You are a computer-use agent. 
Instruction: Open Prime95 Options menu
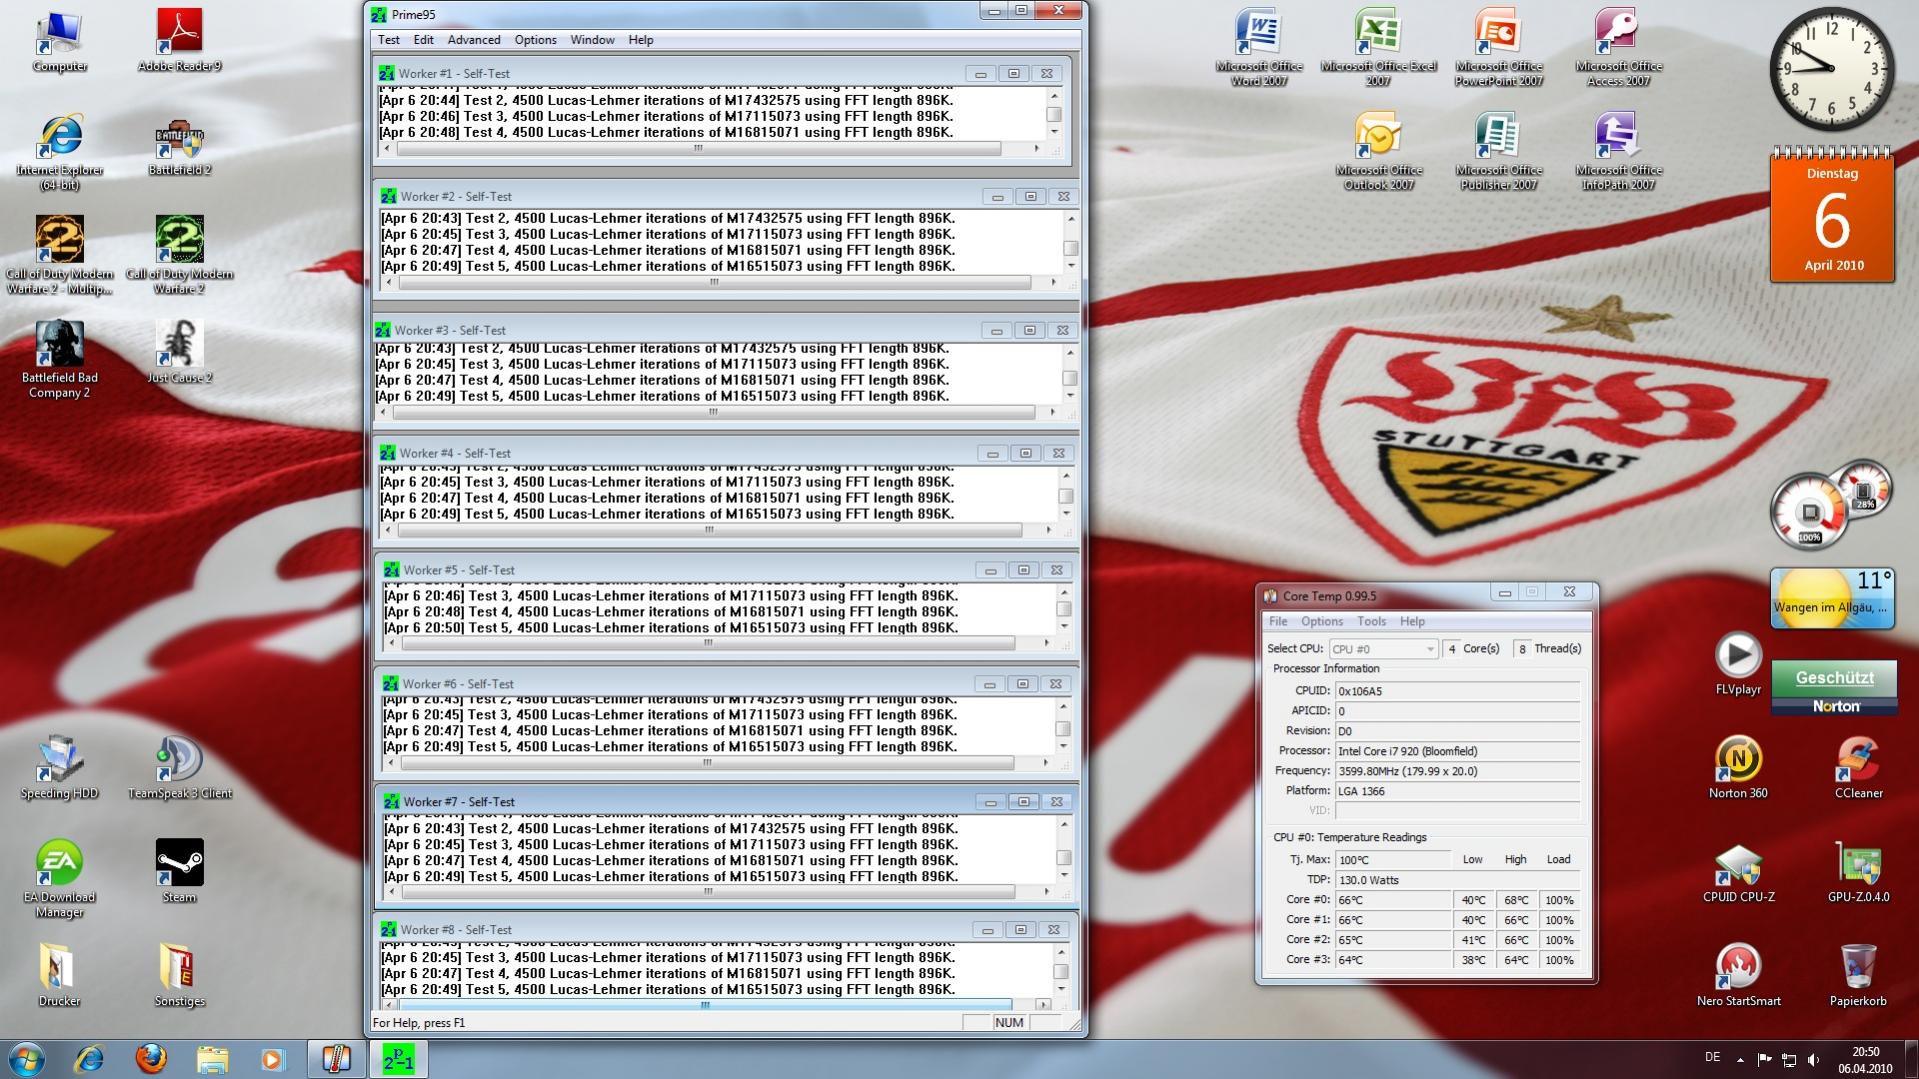pos(535,40)
